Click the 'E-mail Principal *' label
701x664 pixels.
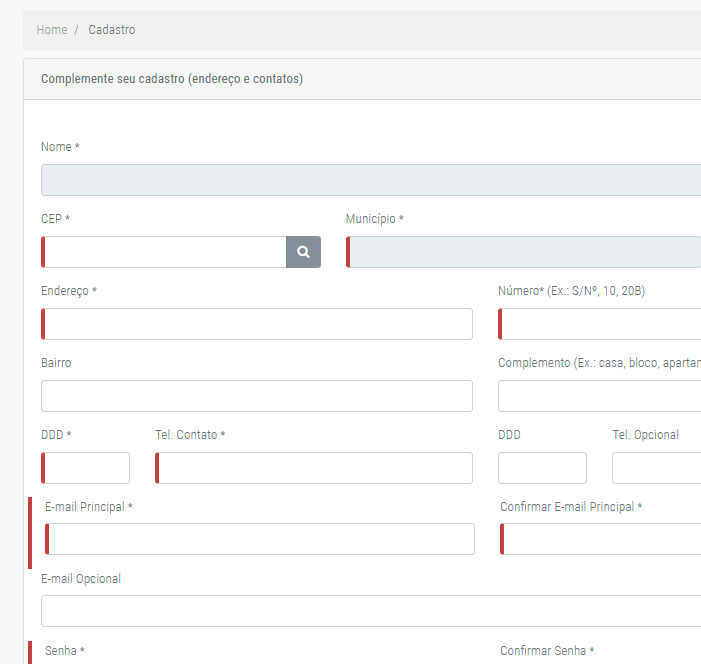pyautogui.click(x=89, y=507)
